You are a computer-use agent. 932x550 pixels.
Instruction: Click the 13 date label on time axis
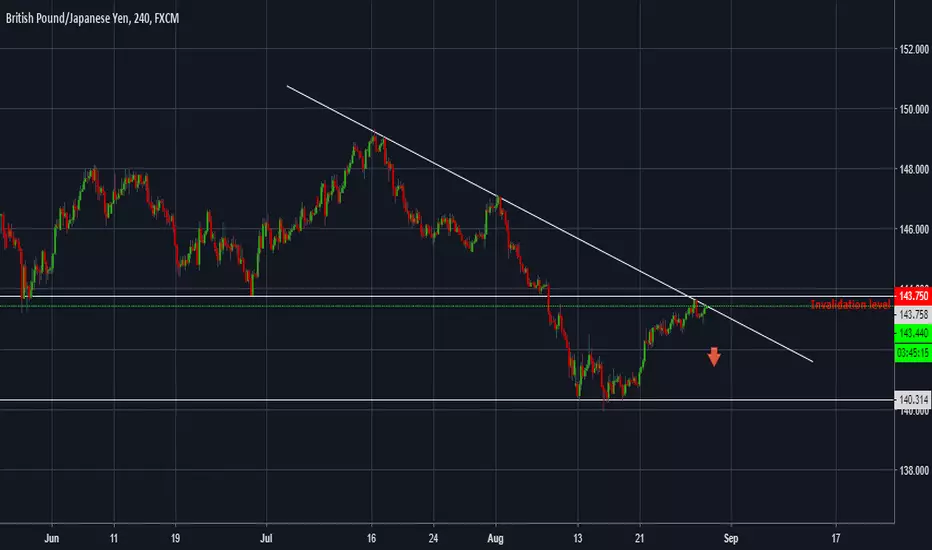click(x=578, y=539)
